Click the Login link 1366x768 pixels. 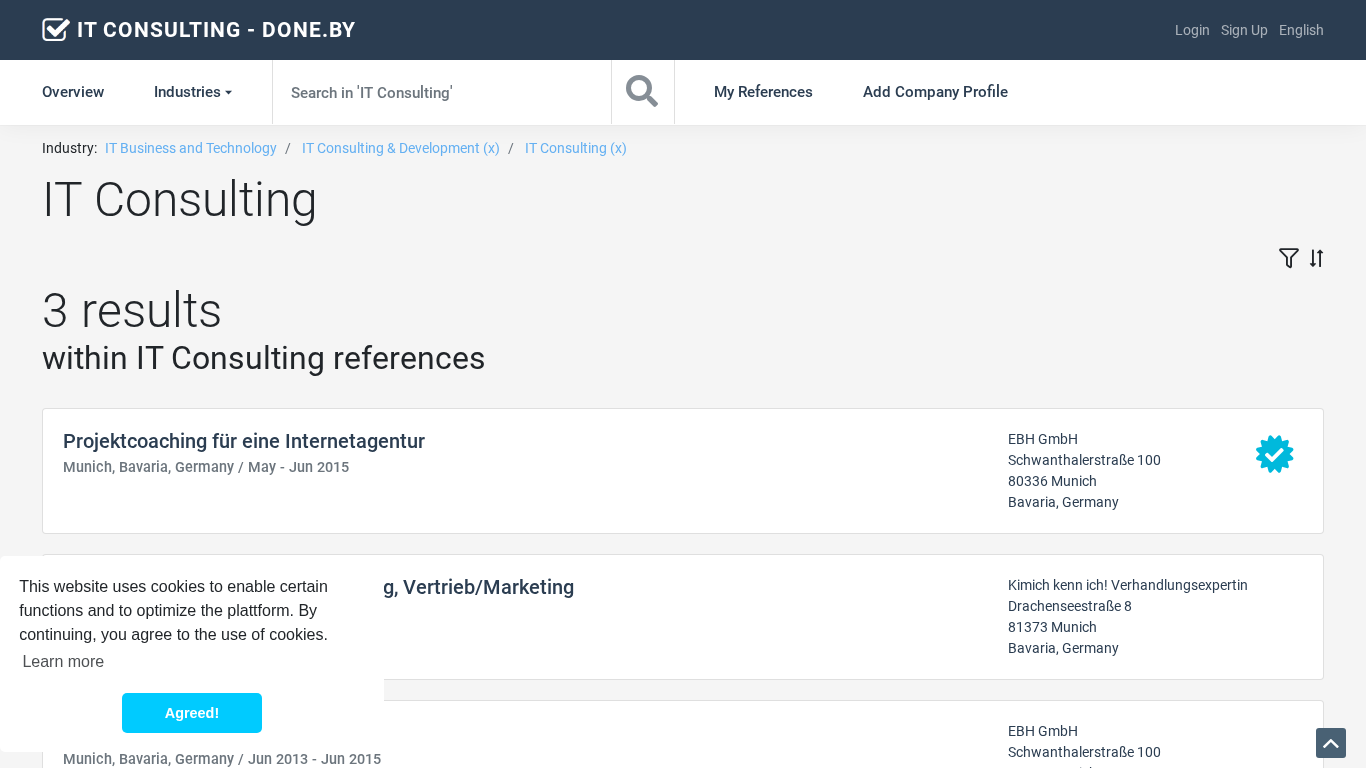click(x=1191, y=30)
